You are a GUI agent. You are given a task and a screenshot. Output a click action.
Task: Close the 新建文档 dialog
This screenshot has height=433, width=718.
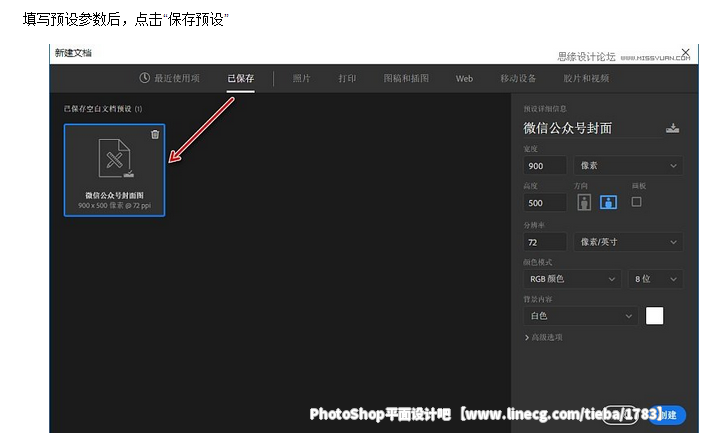tap(685, 53)
